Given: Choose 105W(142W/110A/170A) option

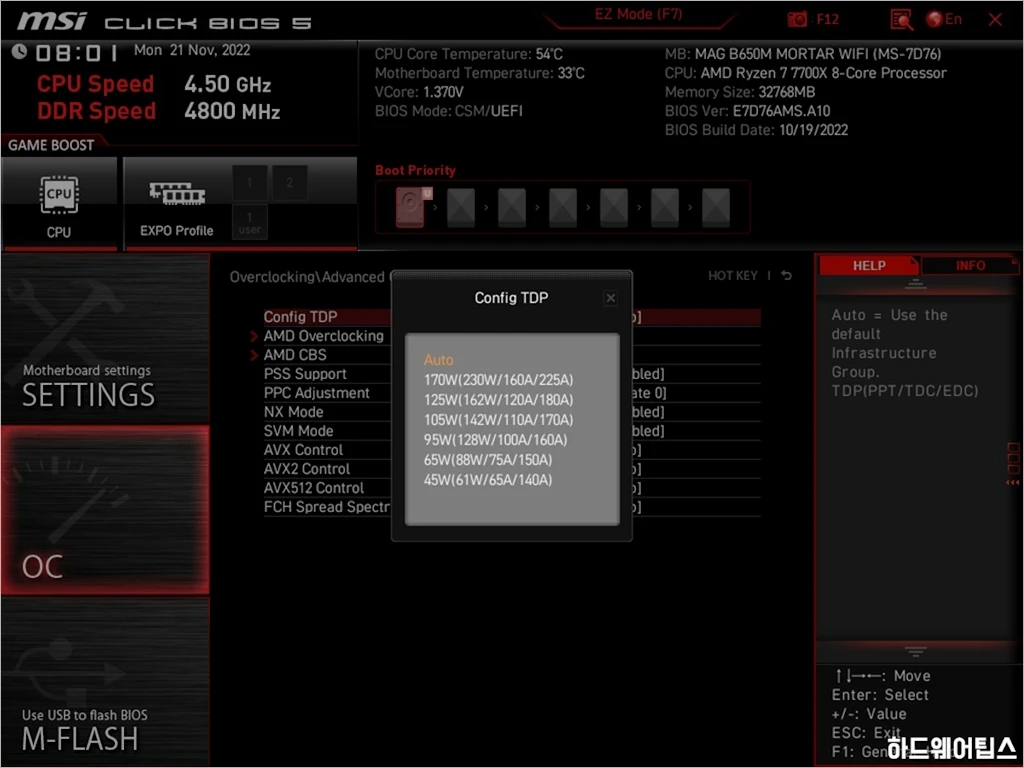Looking at the screenshot, I should pyautogui.click(x=498, y=420).
